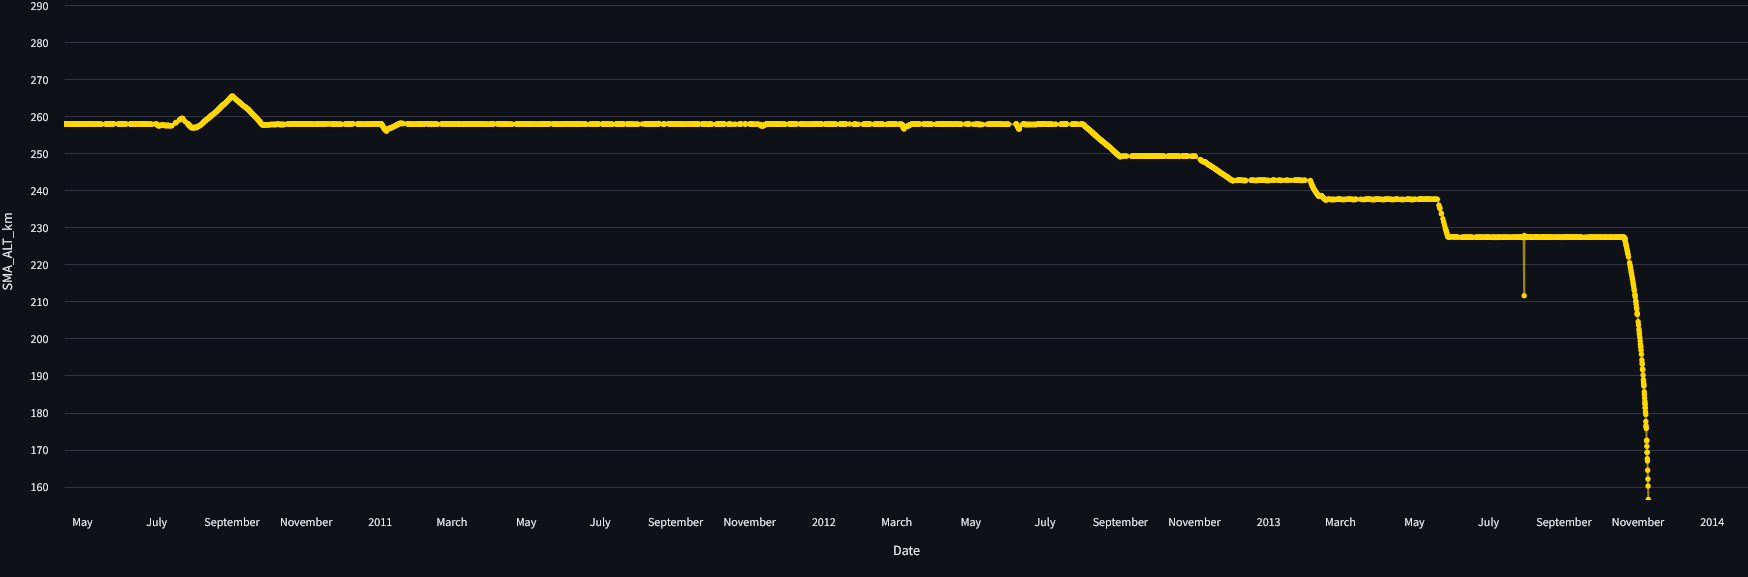Viewport: 1748px width, 577px height.
Task: Click the 290 y-axis tick label
Action: [x=39, y=6]
